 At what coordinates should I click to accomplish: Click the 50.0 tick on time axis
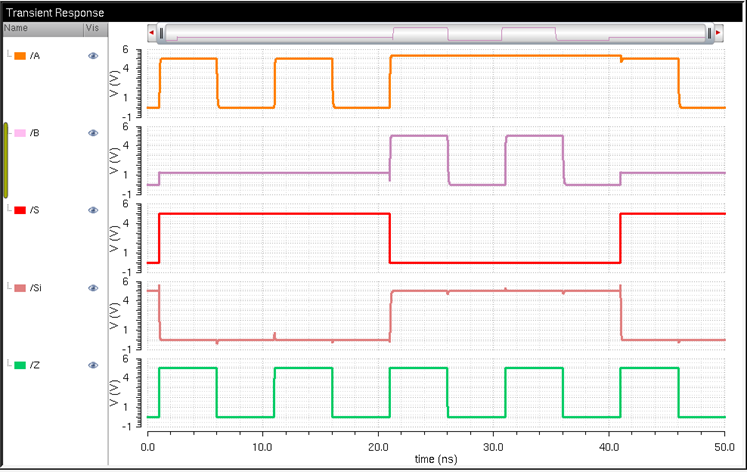724,447
